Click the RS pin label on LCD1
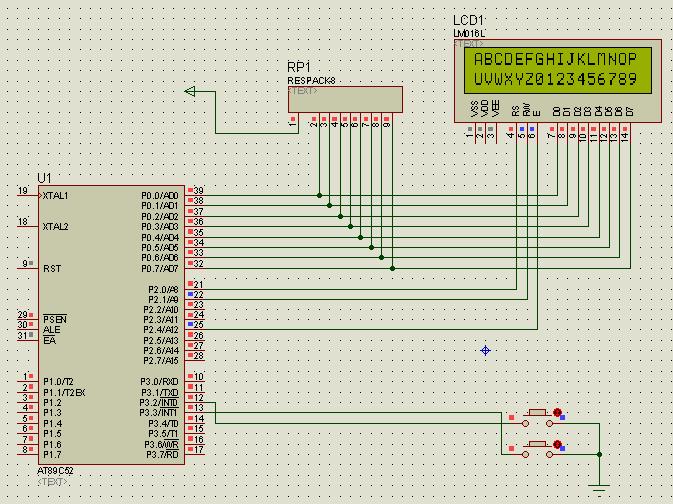The height and width of the screenshot is (504, 673). 515,111
